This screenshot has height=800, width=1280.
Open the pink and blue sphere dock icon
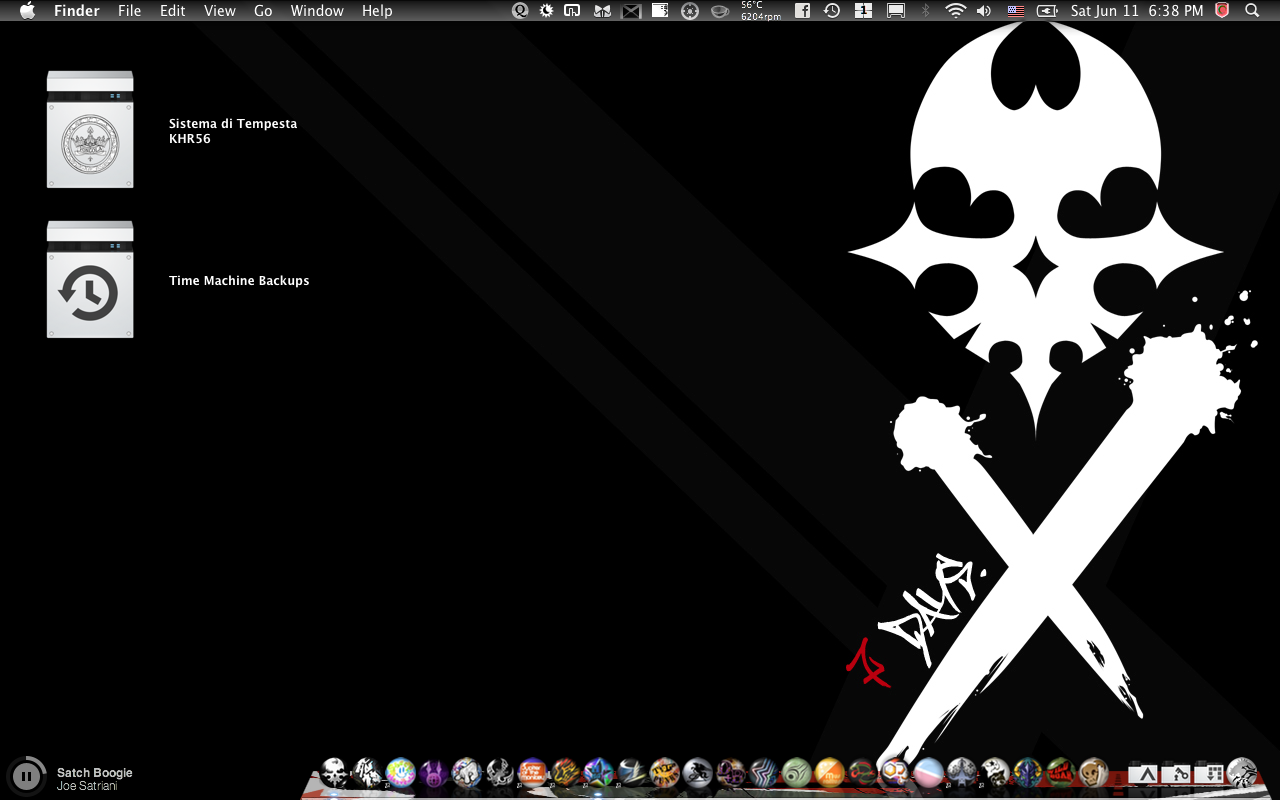pos(928,772)
